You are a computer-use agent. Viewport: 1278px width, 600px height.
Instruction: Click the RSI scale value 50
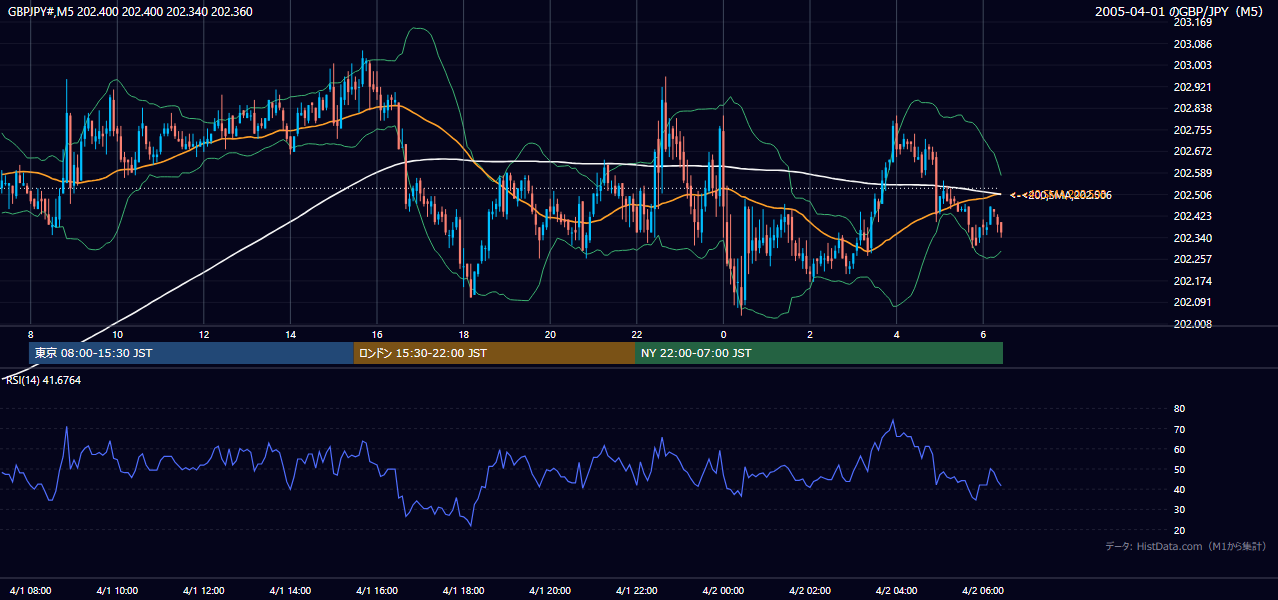1179,469
